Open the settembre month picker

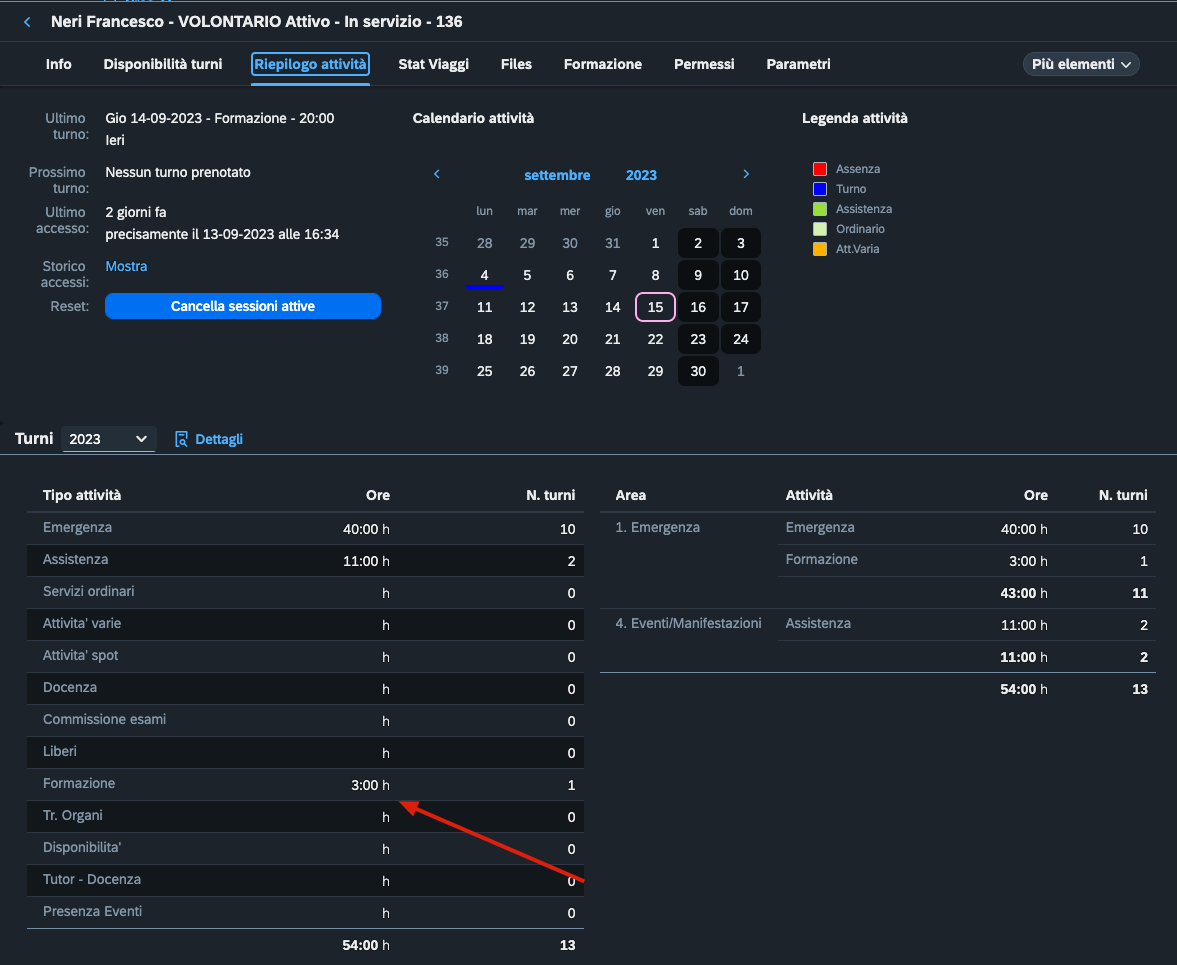tap(557, 175)
